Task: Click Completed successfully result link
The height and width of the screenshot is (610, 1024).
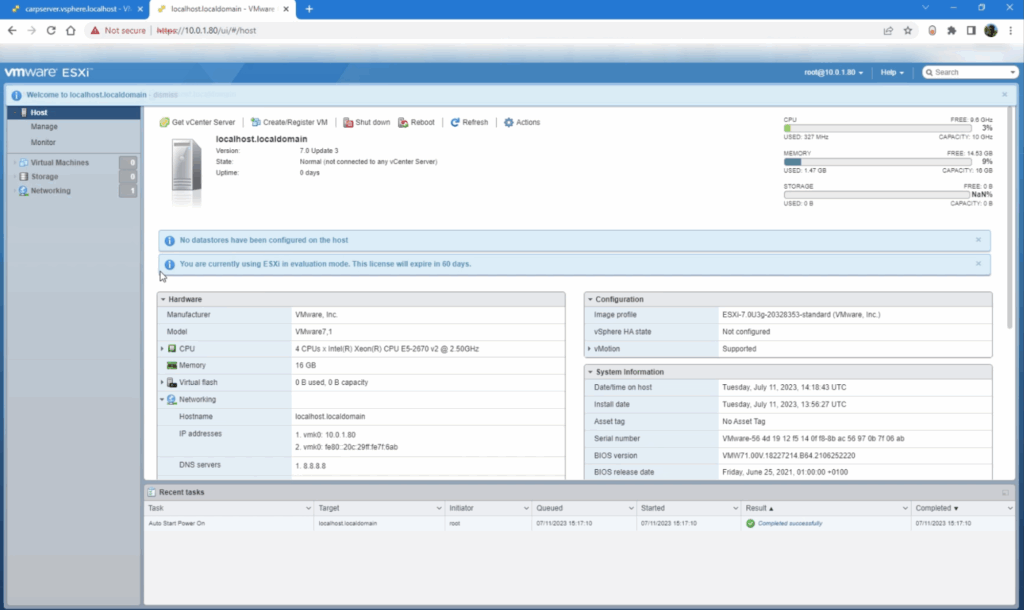Action: point(790,523)
